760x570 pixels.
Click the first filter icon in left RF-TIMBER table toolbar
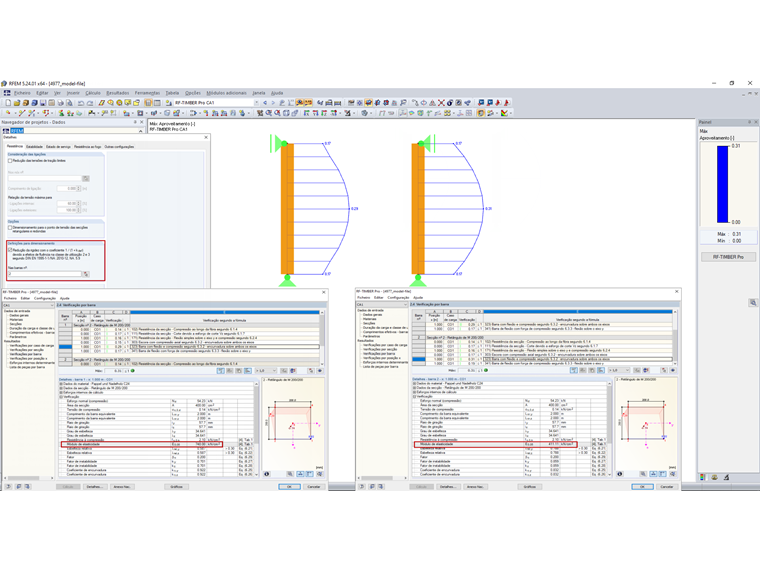[221, 371]
